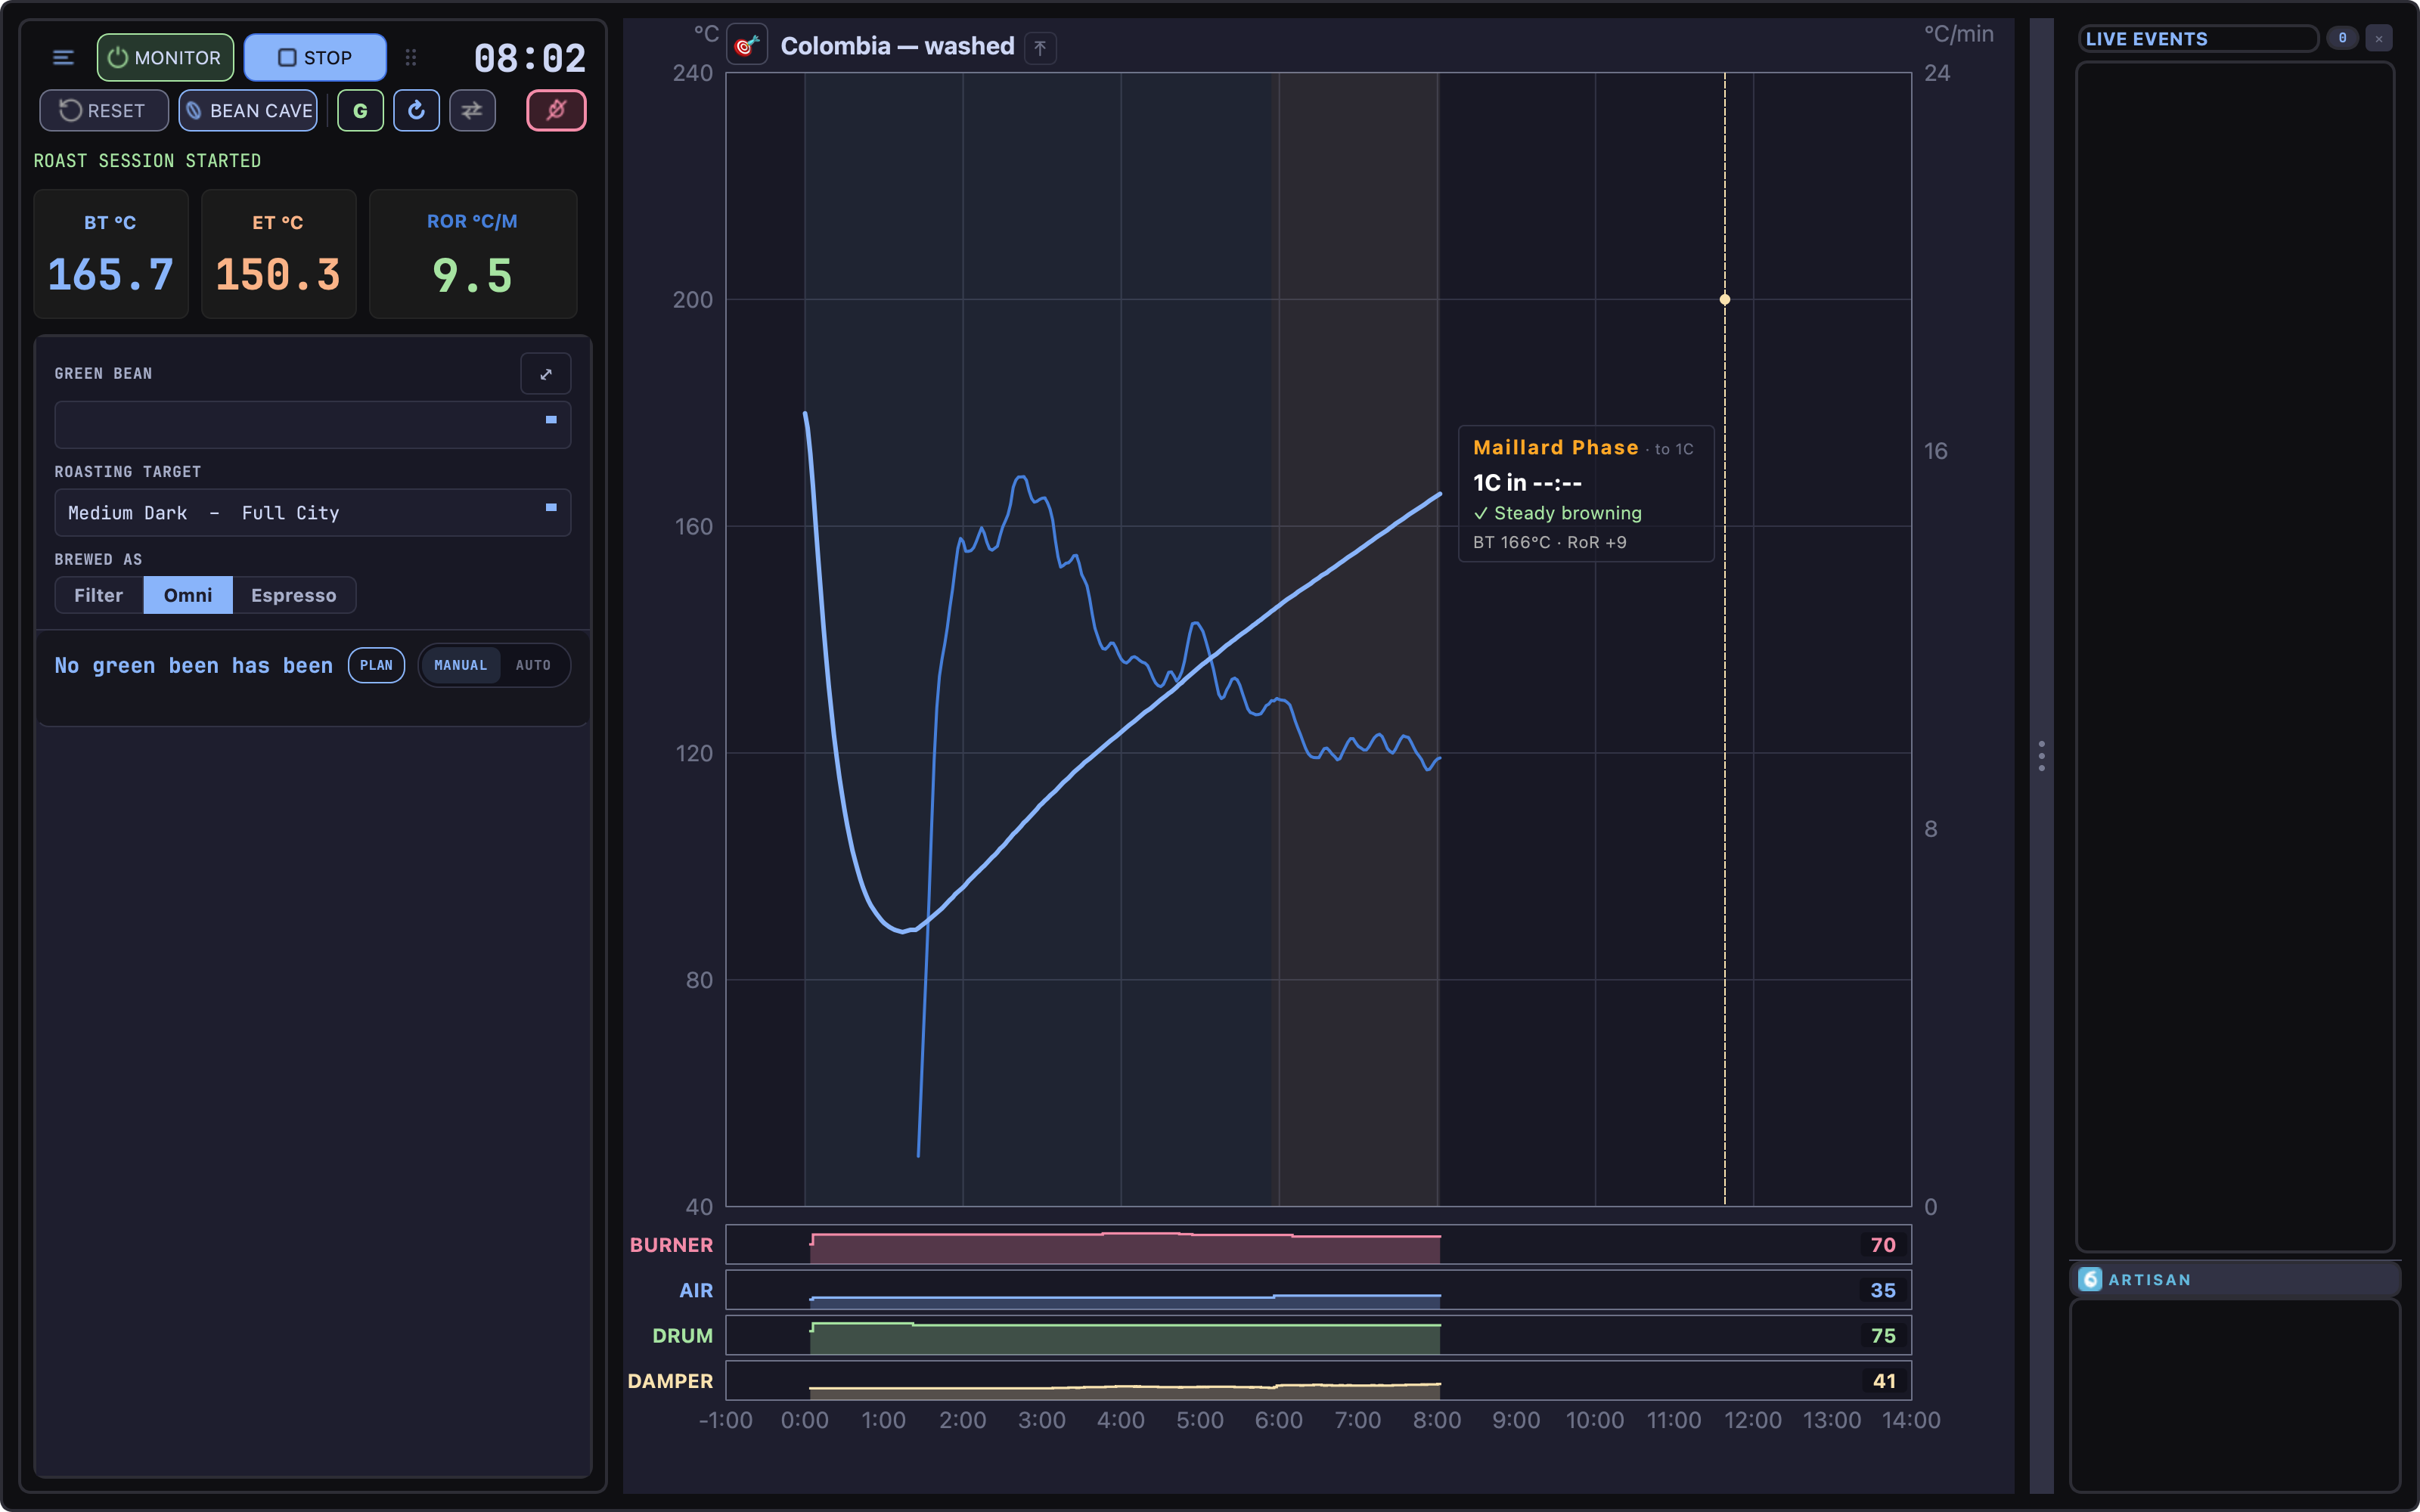This screenshot has width=2420, height=1512.
Task: Click the DAMPER control track
Action: click(x=1318, y=1380)
